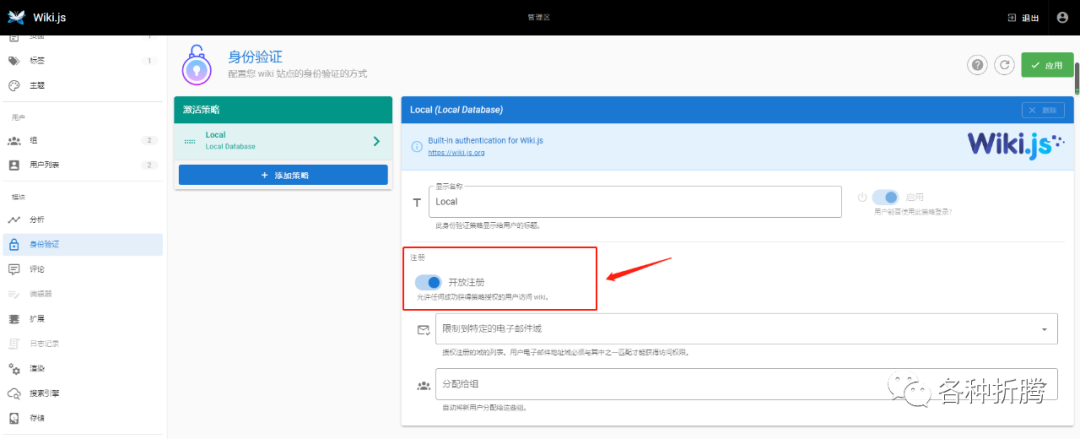The height and width of the screenshot is (439, 1080).
Task: Click the envelope icon beside the email domain field
Action: click(x=423, y=330)
